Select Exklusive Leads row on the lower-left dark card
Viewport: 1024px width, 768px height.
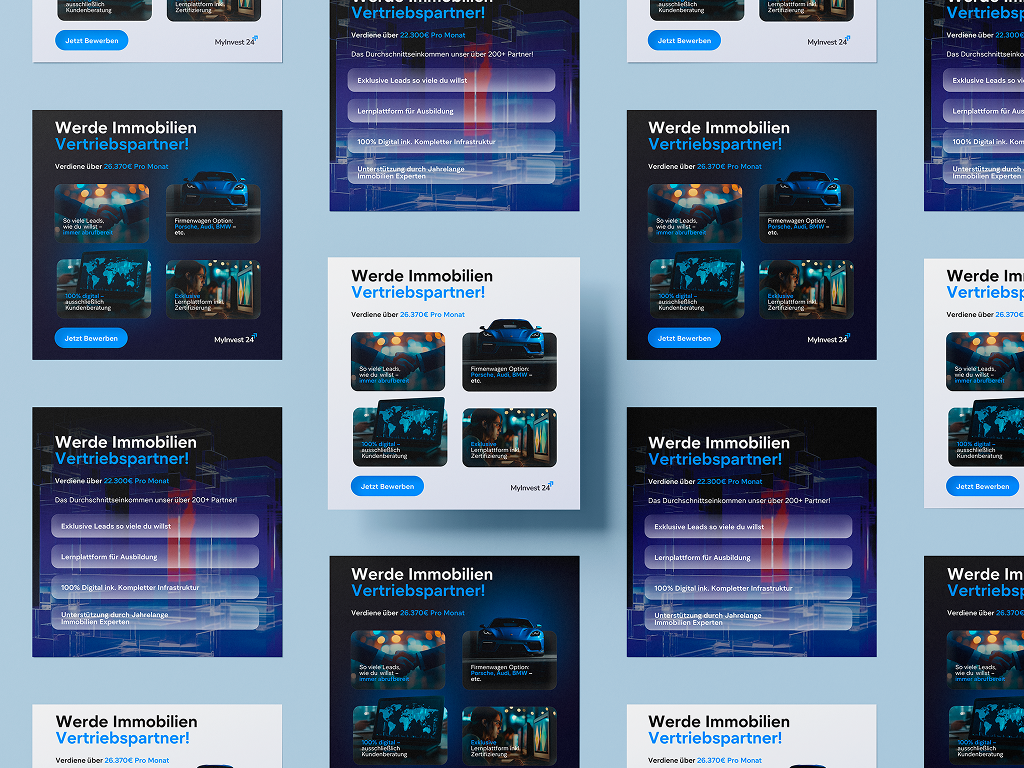point(155,526)
